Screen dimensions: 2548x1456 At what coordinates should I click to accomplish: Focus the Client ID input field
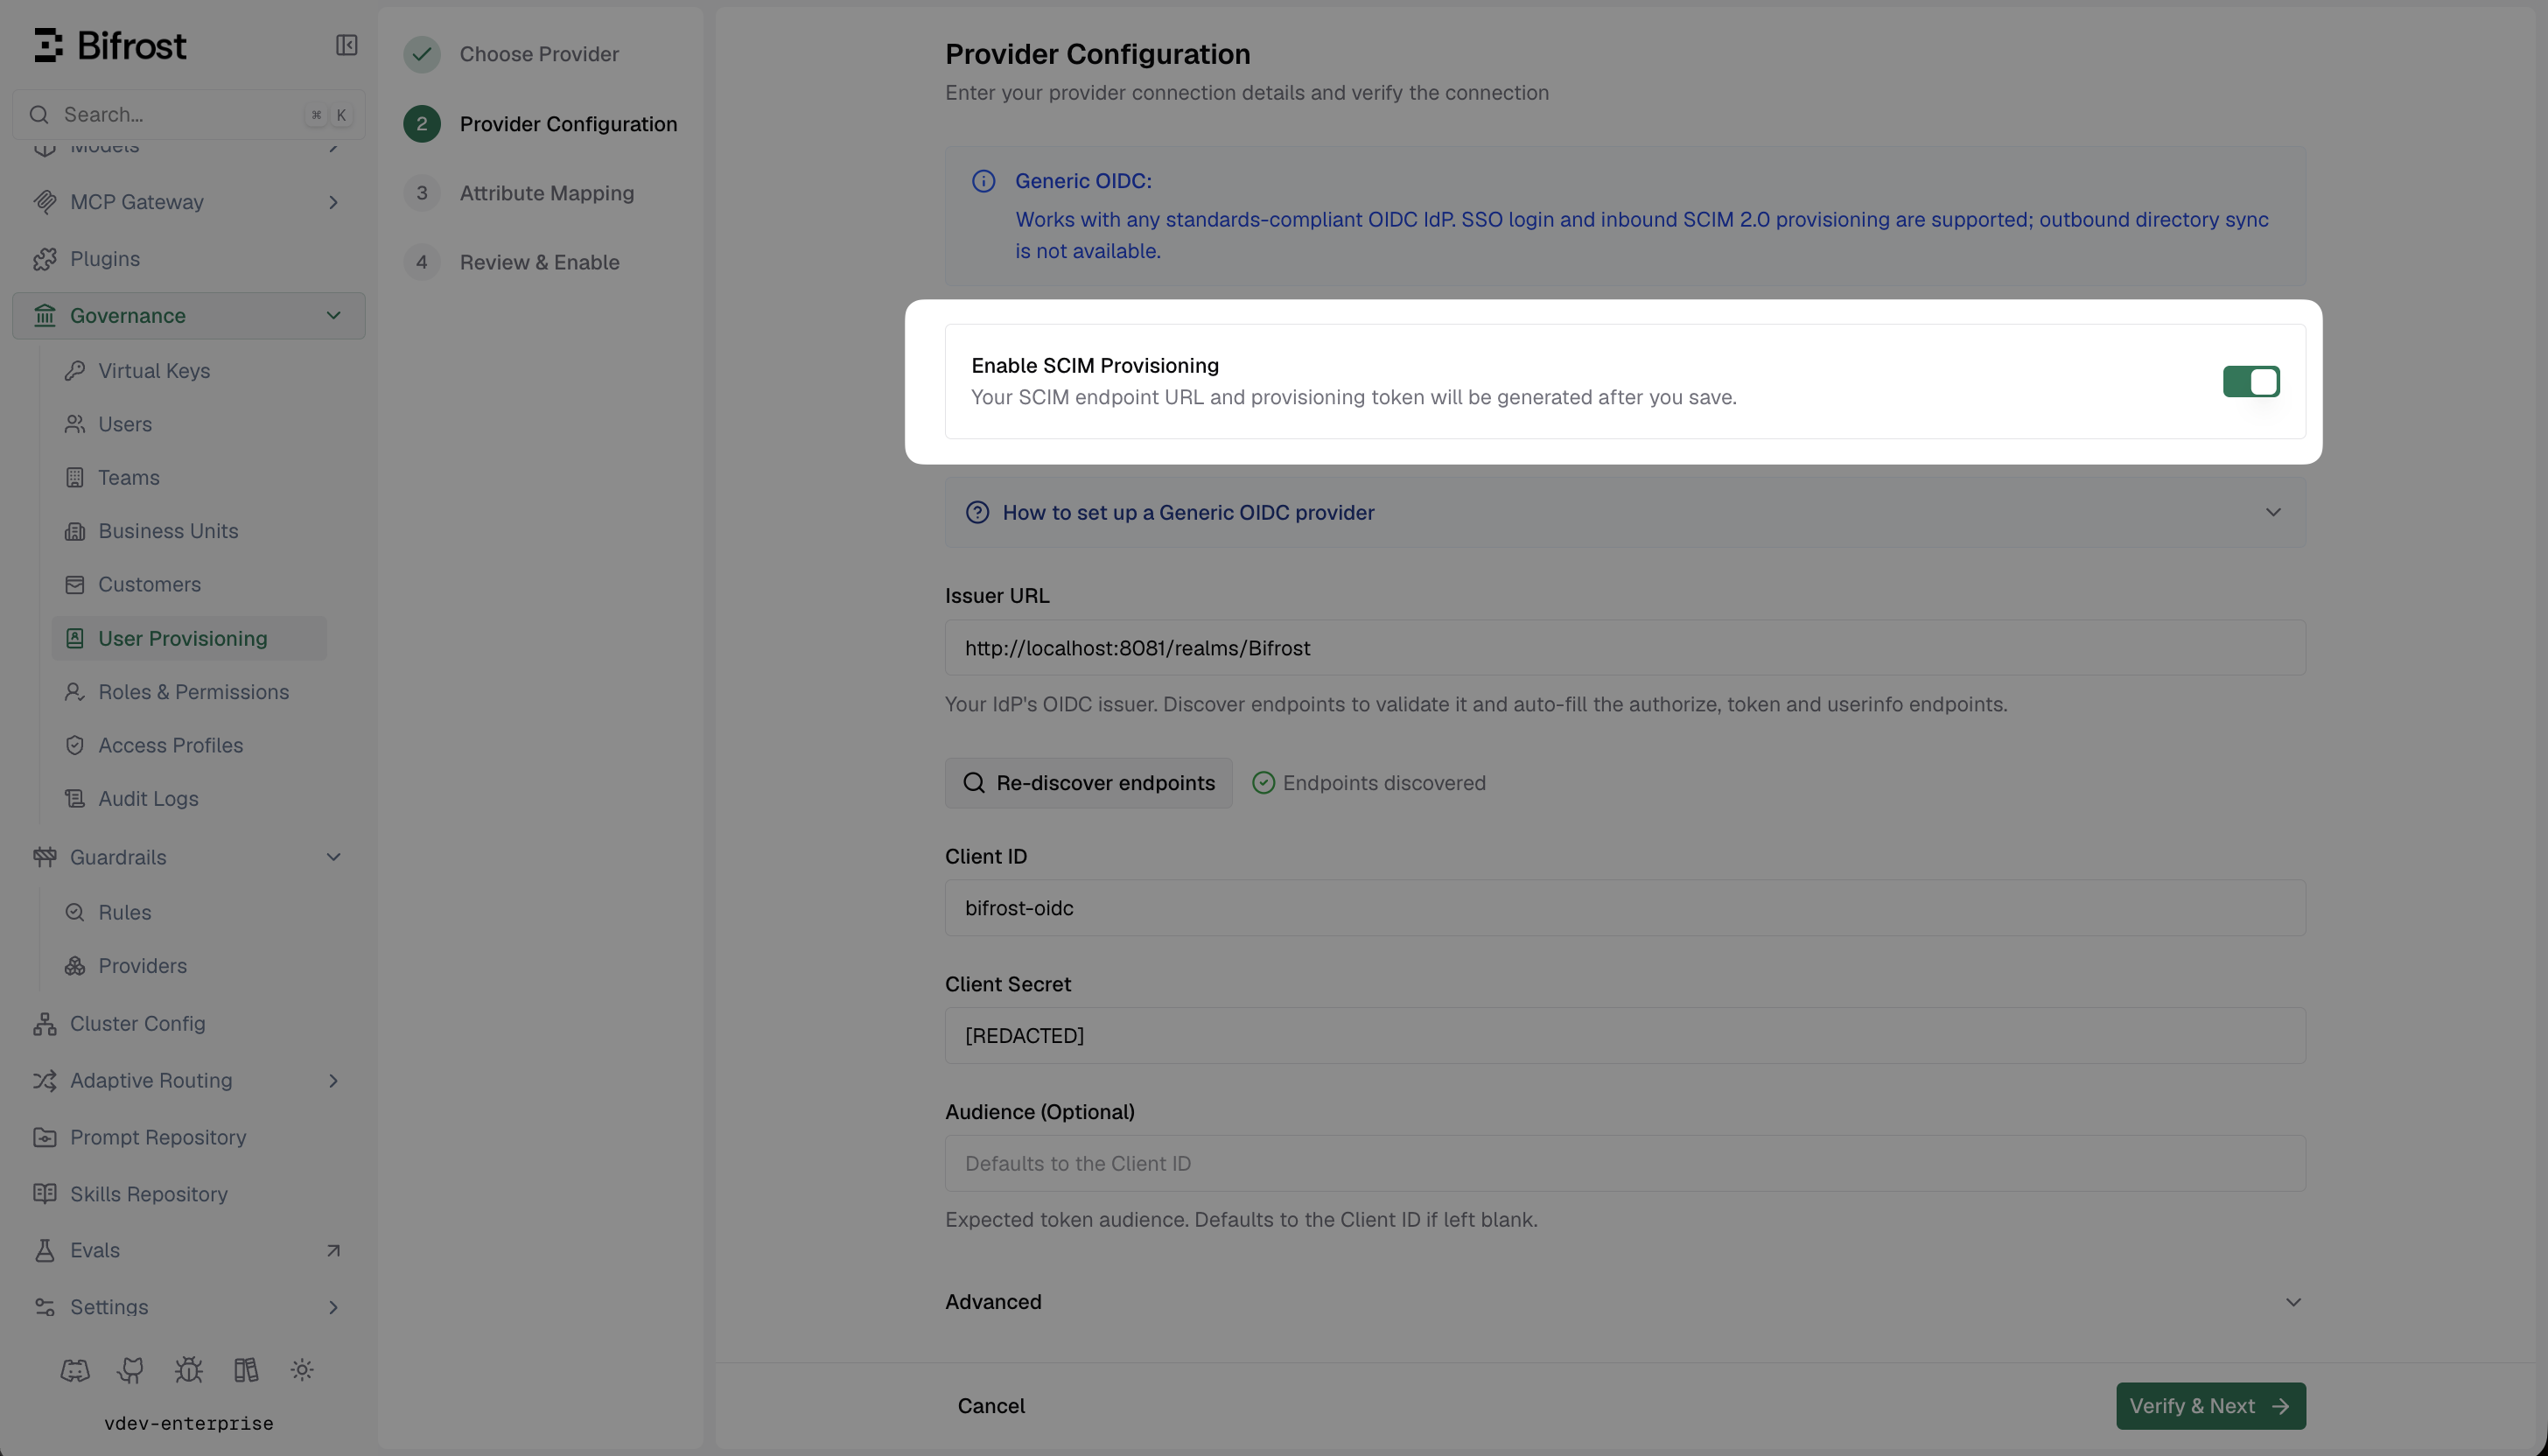pyautogui.click(x=1625, y=908)
